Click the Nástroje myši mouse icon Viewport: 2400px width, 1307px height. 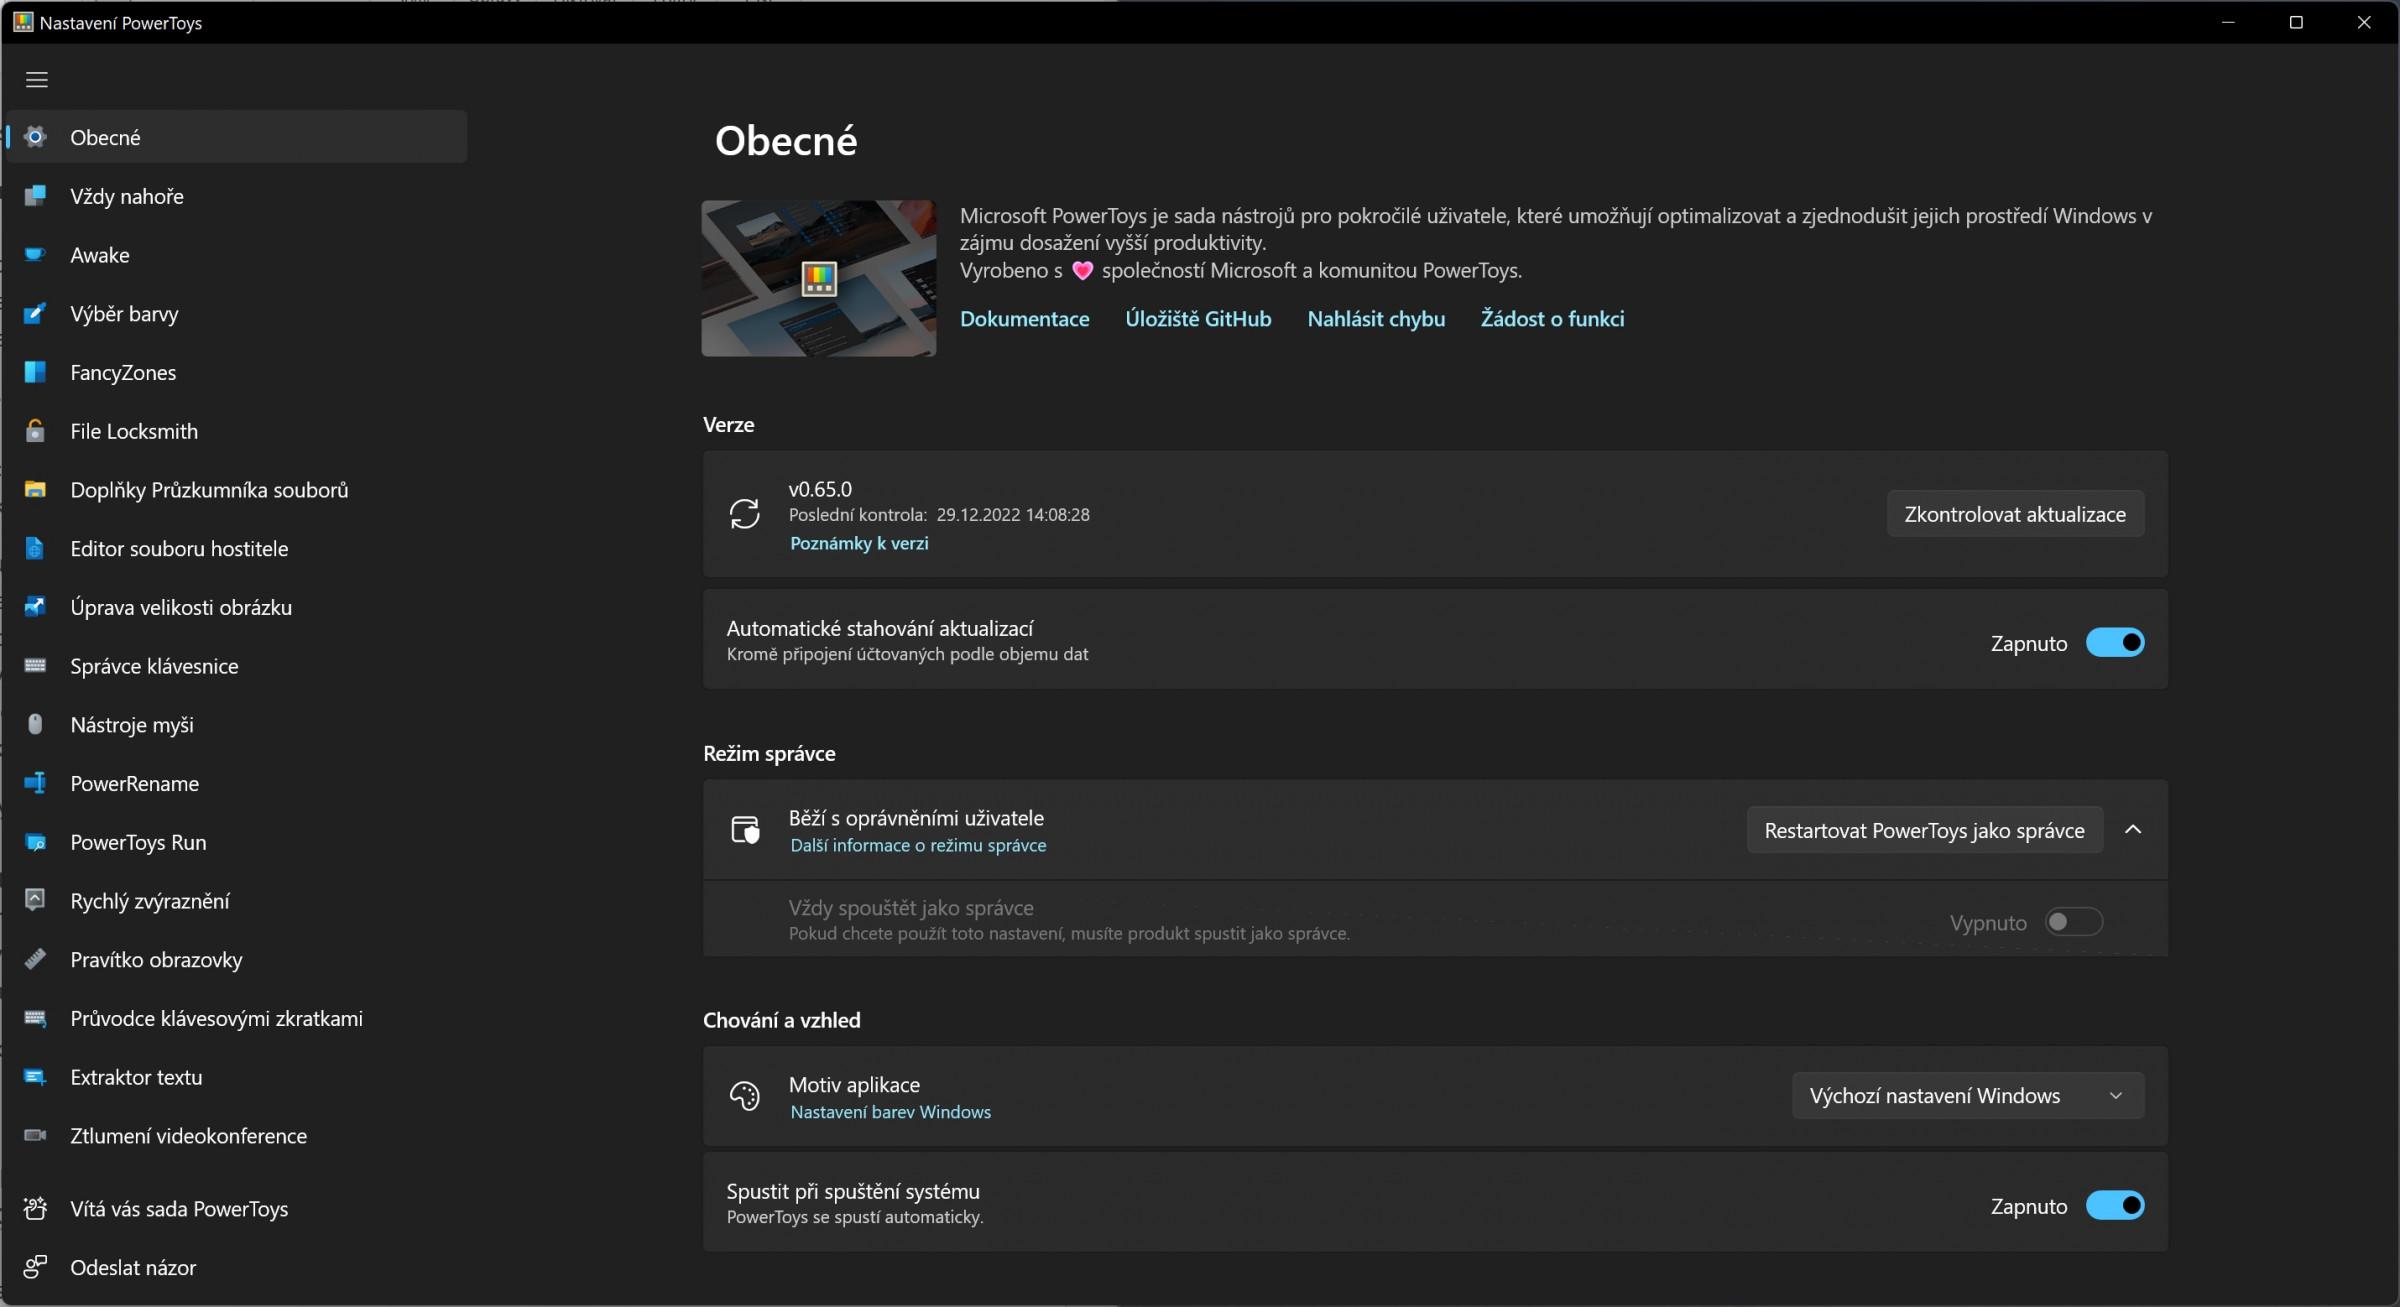pos(35,724)
